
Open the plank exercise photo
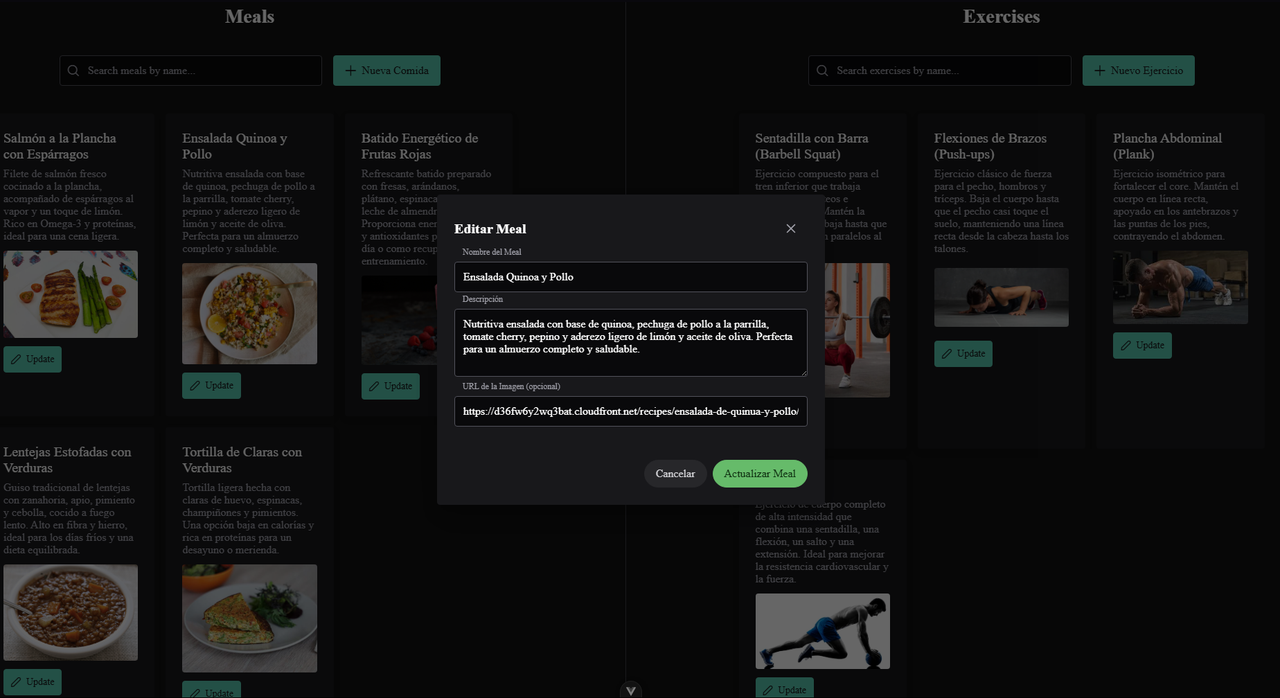[1180, 287]
